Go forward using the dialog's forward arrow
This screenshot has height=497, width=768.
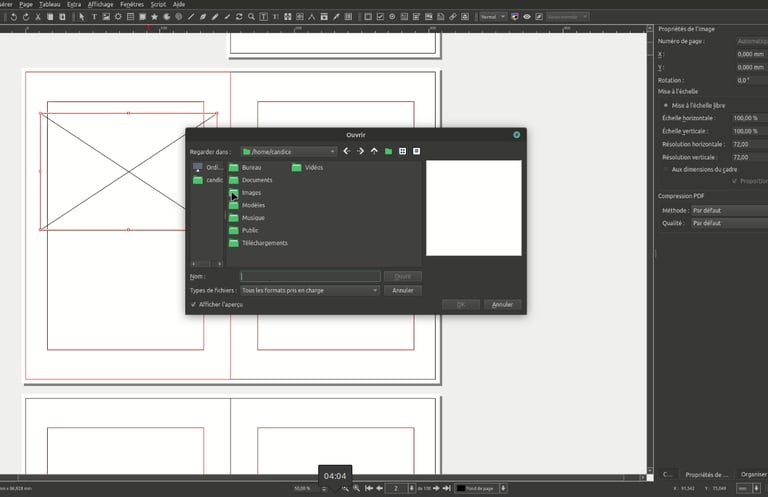[x=360, y=151]
